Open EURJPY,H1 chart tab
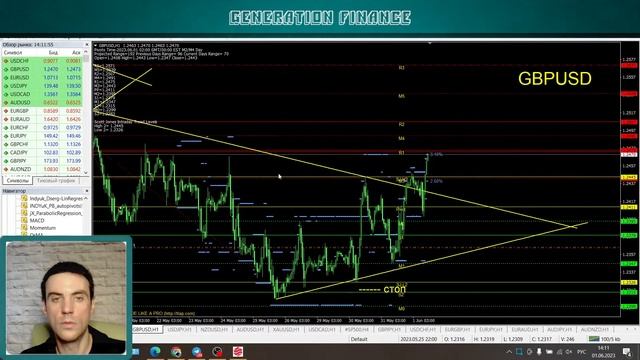Viewport: 640px width, 360px height. point(491,329)
